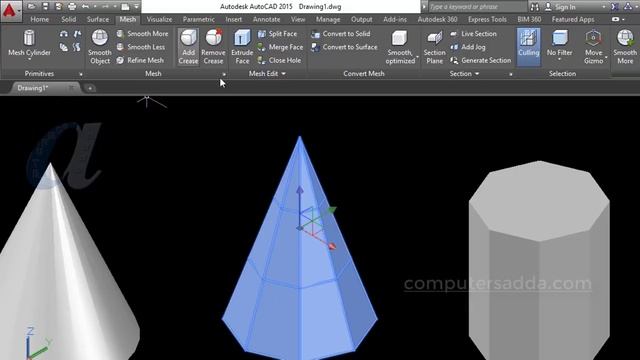Click the new drawing plus tab
This screenshot has height=360, width=640.
tap(90, 88)
